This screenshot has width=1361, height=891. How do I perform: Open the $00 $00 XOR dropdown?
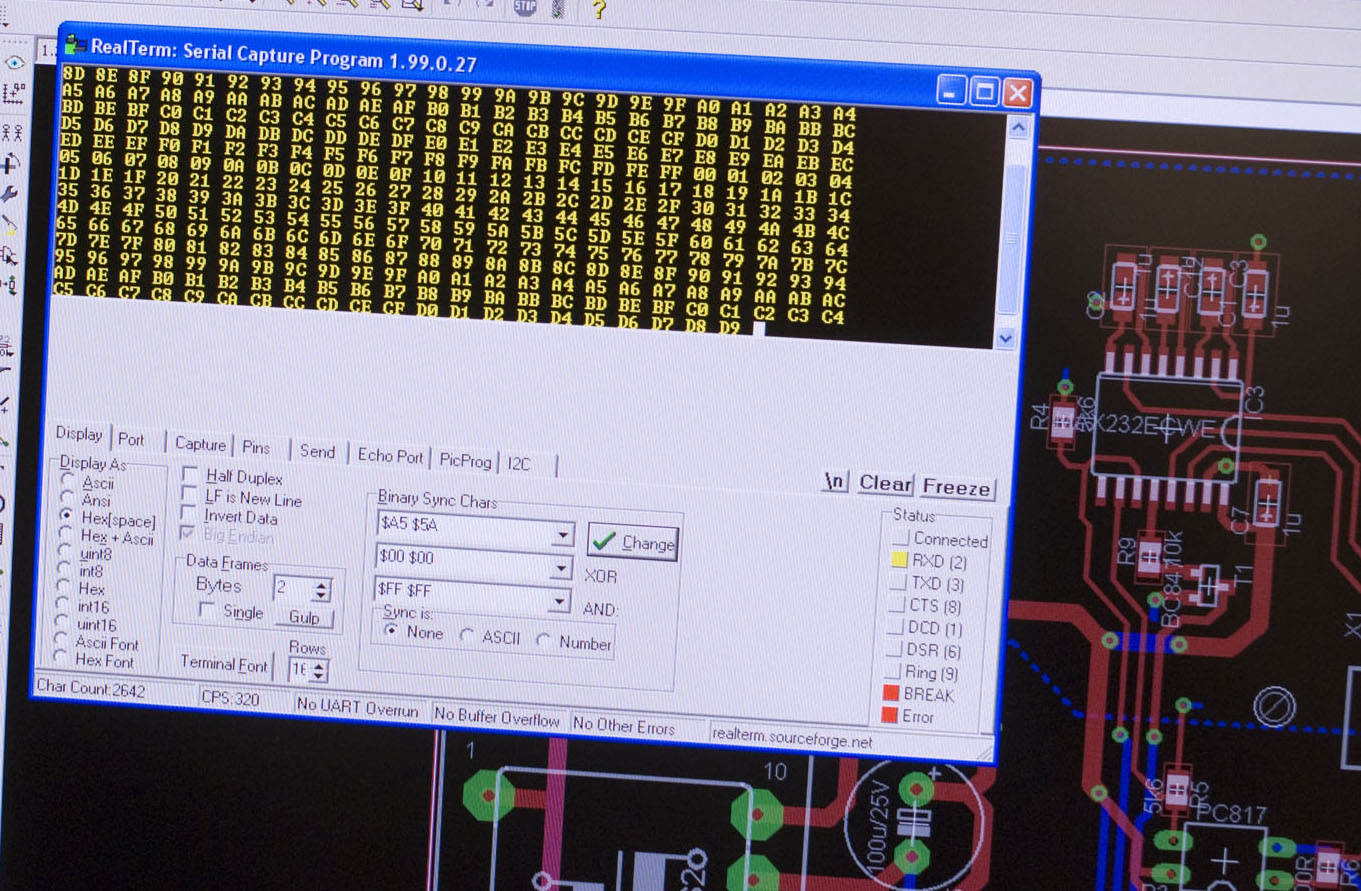click(x=562, y=568)
